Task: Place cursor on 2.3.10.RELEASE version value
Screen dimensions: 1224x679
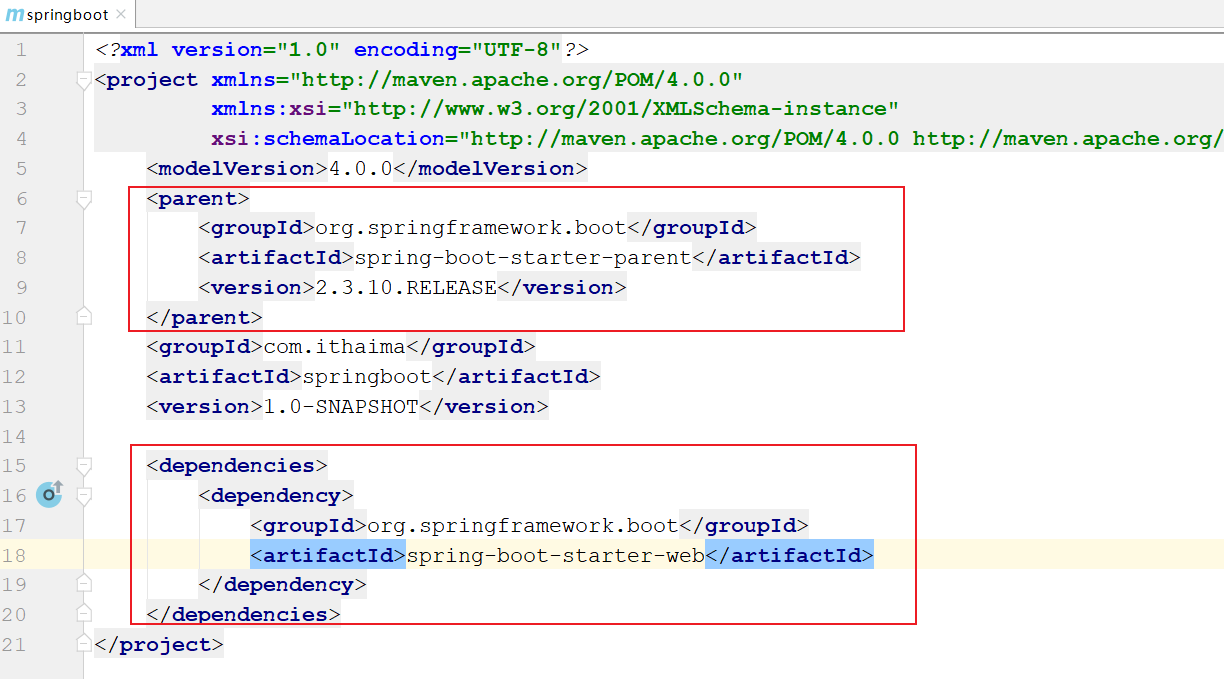Action: pyautogui.click(x=406, y=288)
